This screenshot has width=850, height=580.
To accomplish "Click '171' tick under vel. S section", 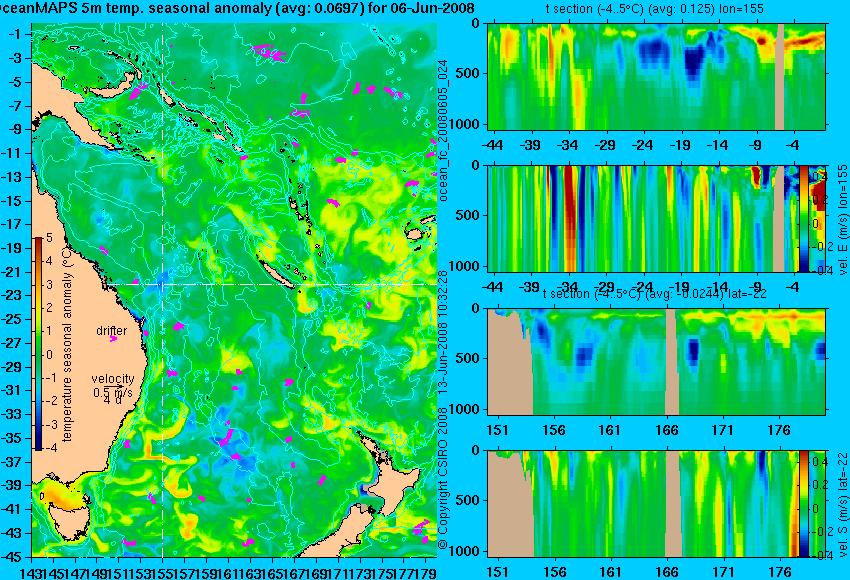I will click(723, 572).
